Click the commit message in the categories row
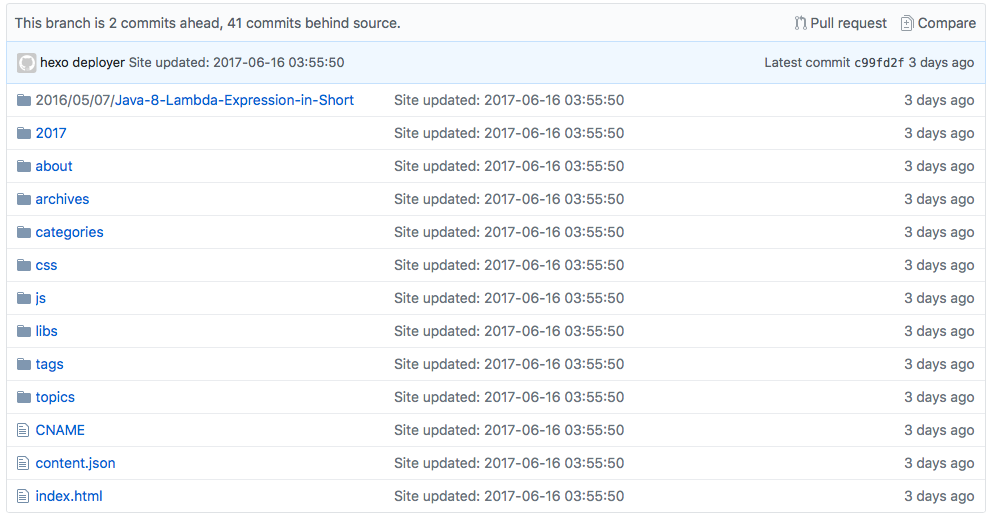Screen dimensions: 991x516 click(x=509, y=232)
